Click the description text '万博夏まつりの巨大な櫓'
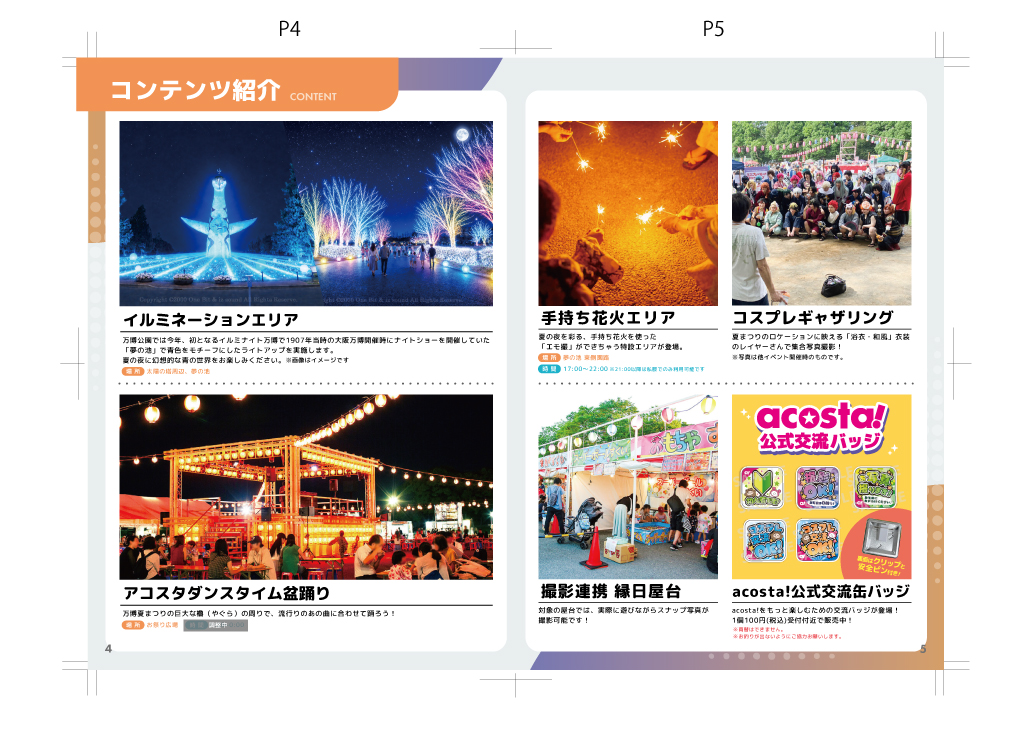This screenshot has height=729, width=1032. 259,613
